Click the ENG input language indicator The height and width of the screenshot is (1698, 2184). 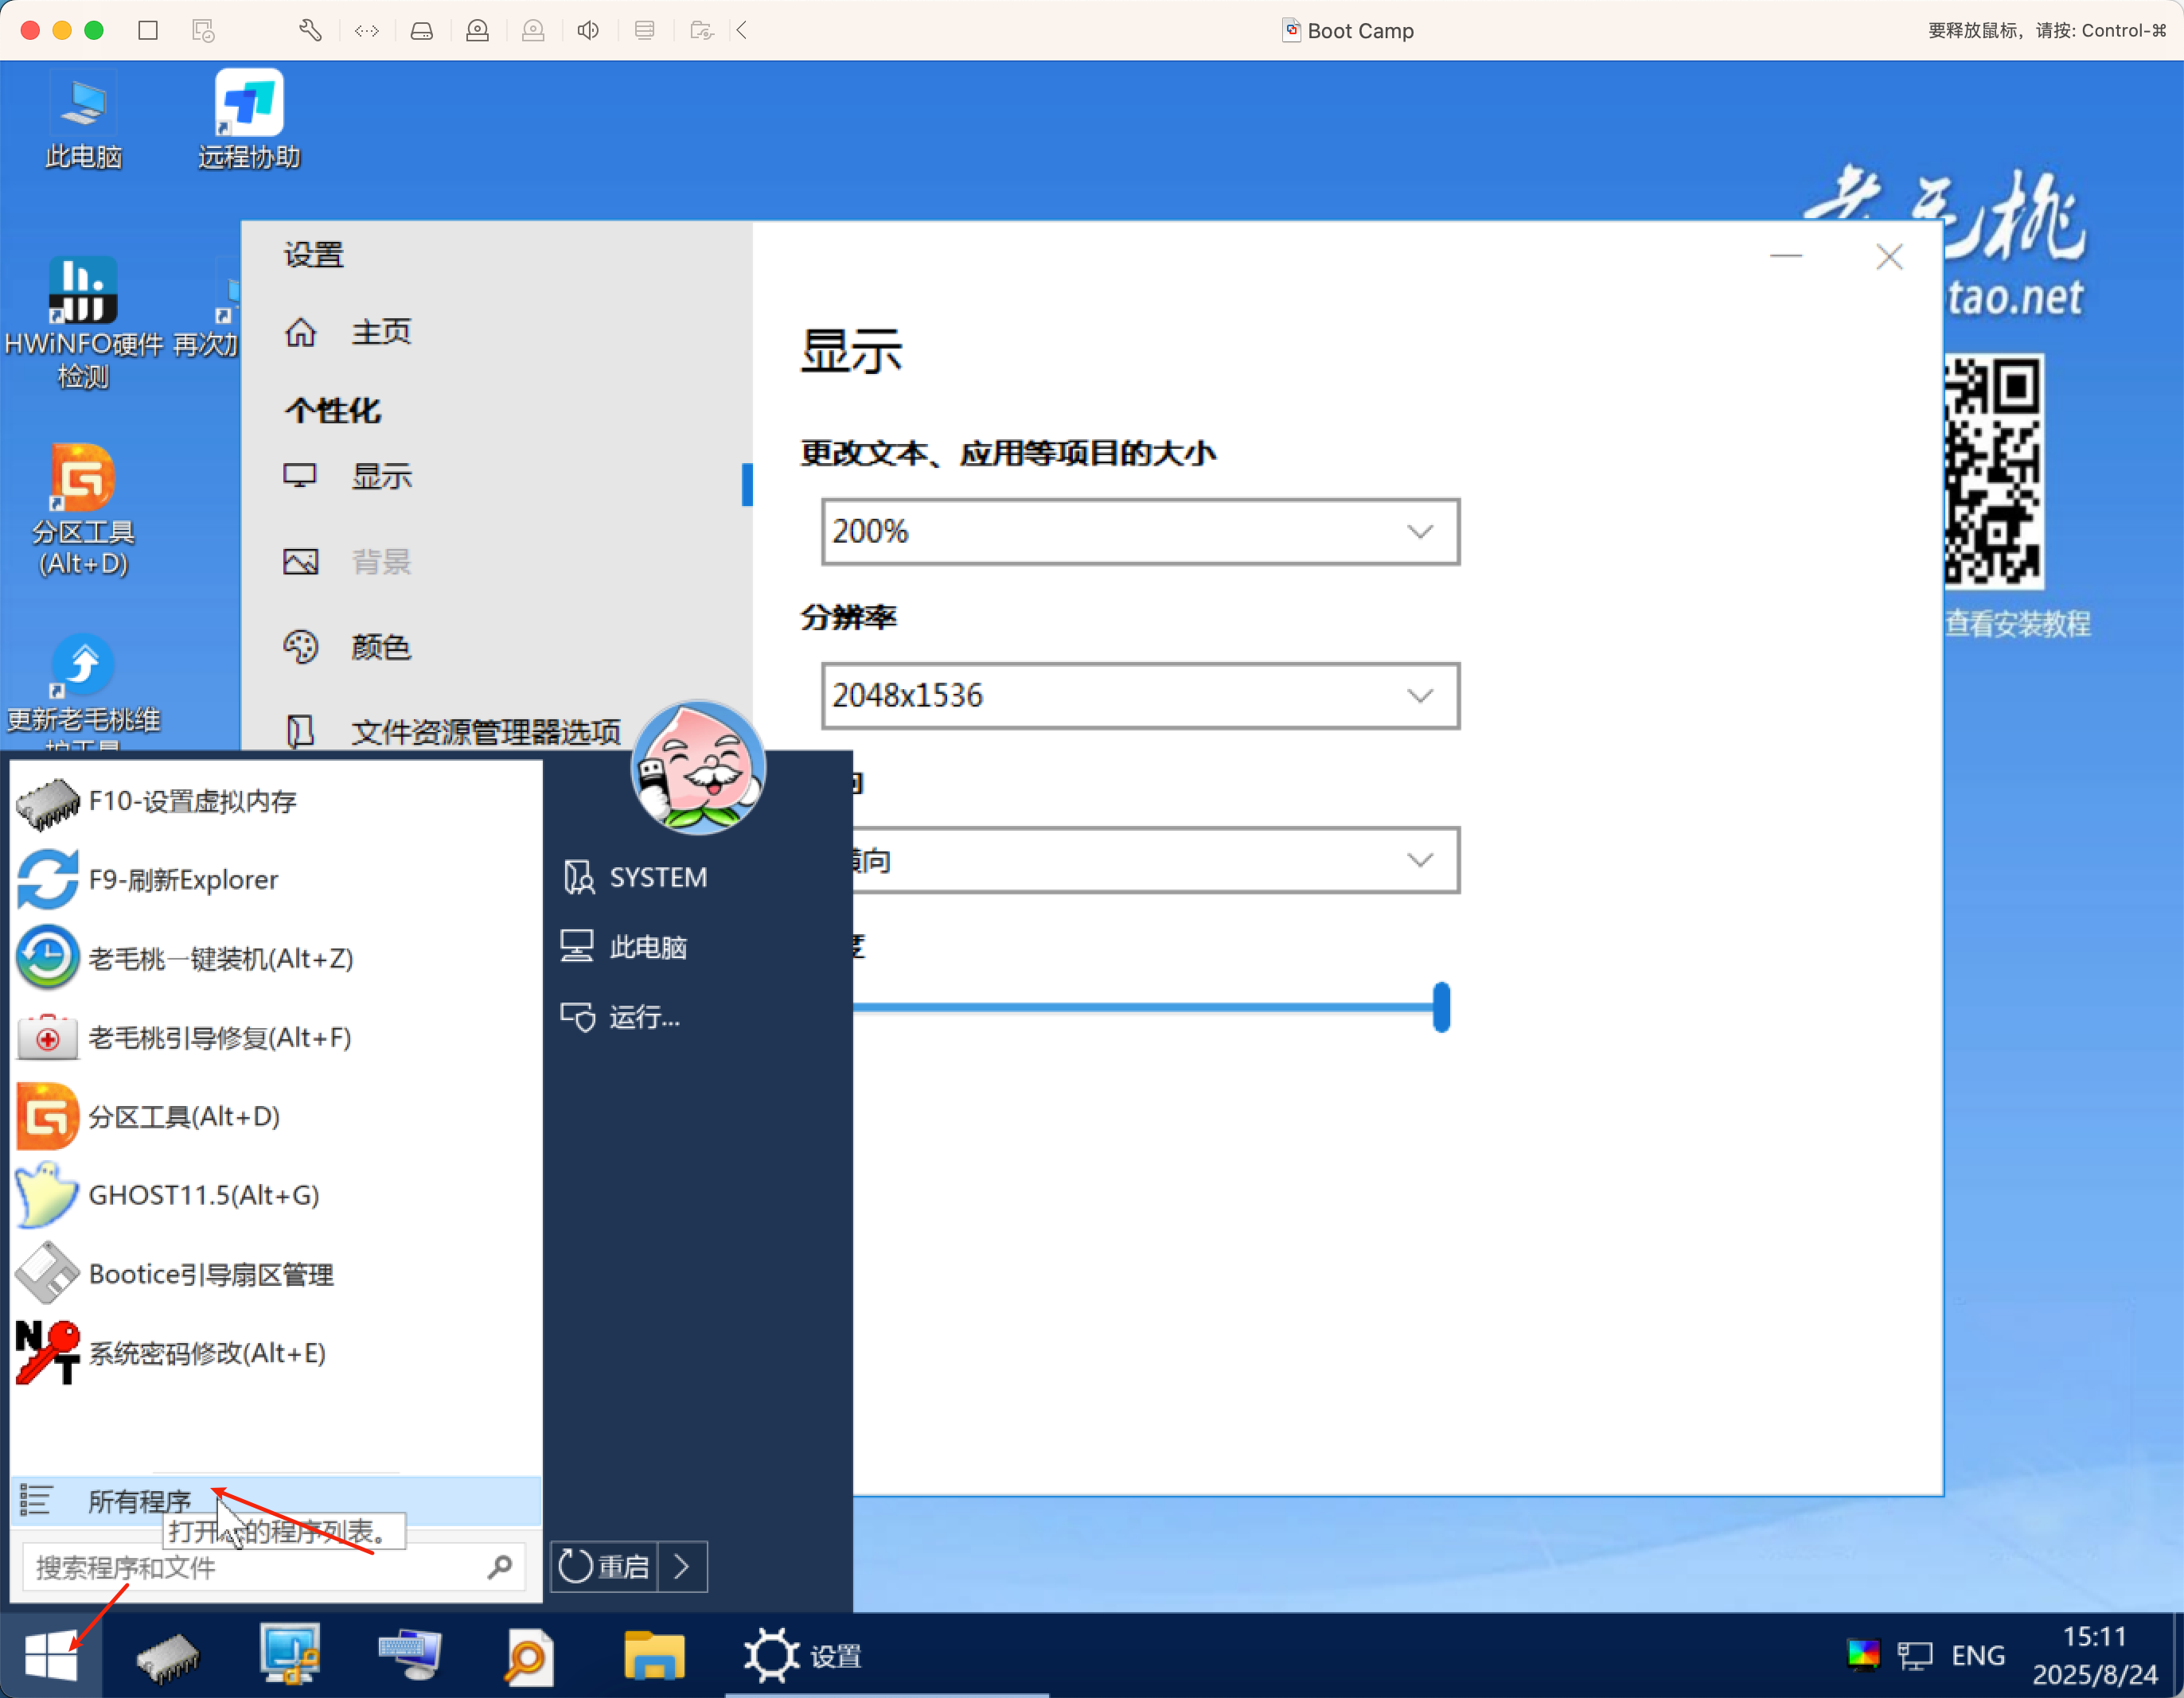[1978, 1656]
